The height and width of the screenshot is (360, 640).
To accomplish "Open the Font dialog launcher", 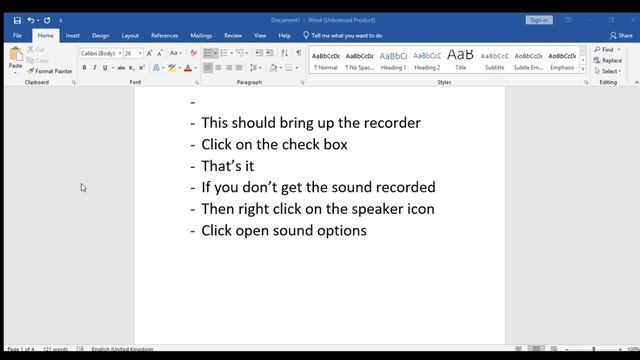I will coord(197,82).
